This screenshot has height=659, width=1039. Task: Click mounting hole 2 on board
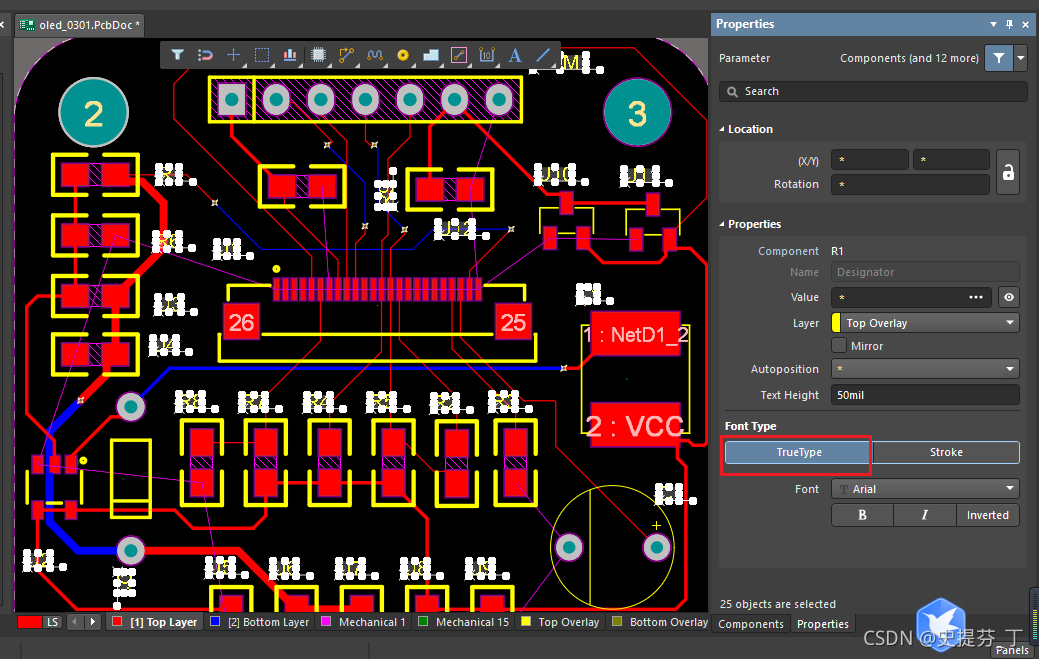tap(93, 113)
